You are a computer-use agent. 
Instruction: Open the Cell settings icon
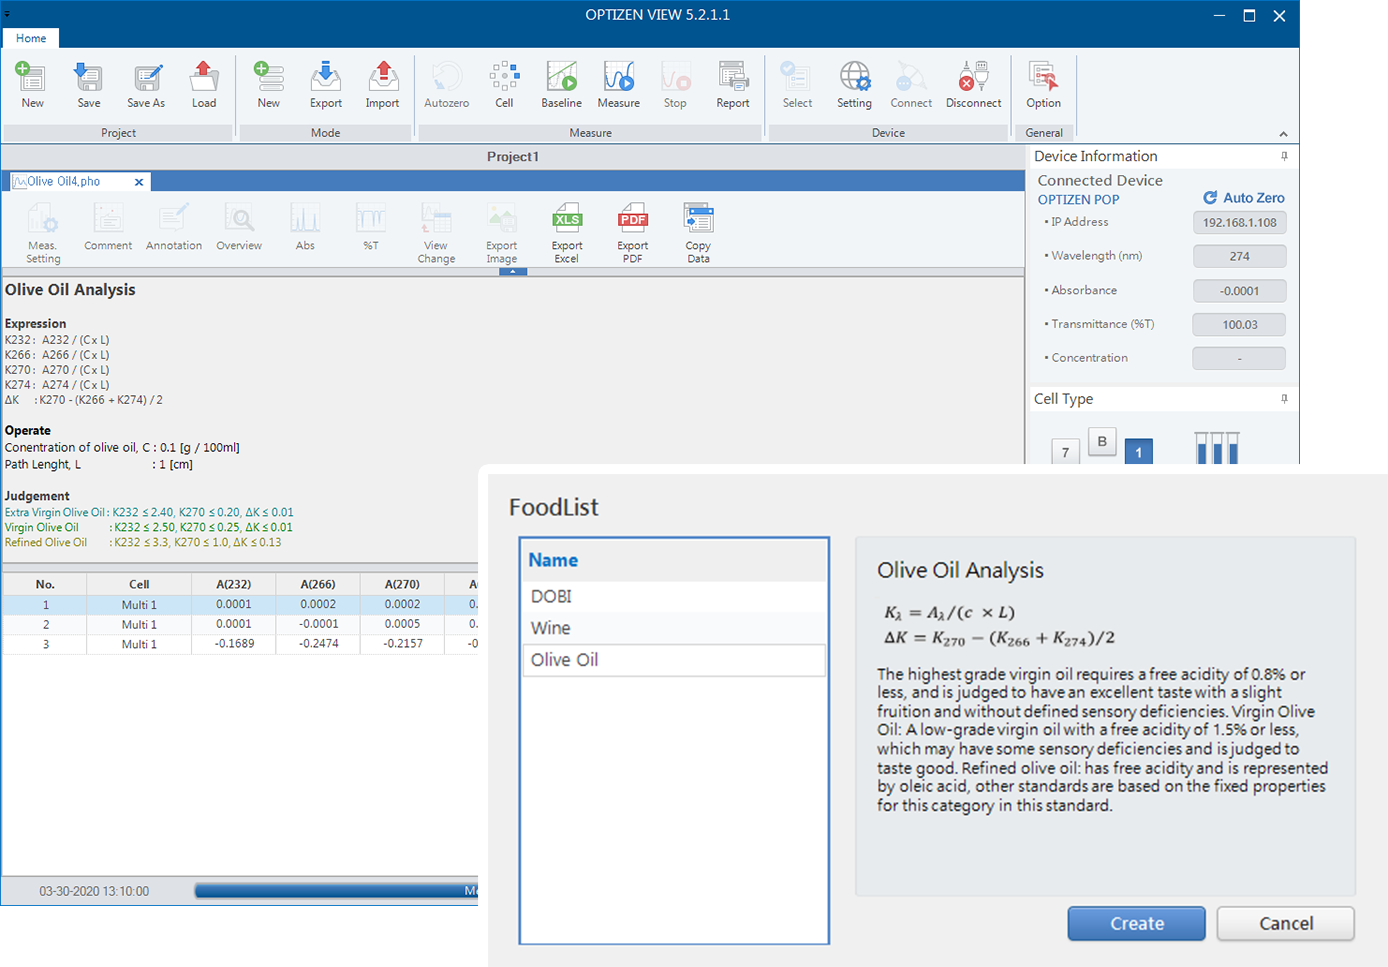tap(504, 85)
